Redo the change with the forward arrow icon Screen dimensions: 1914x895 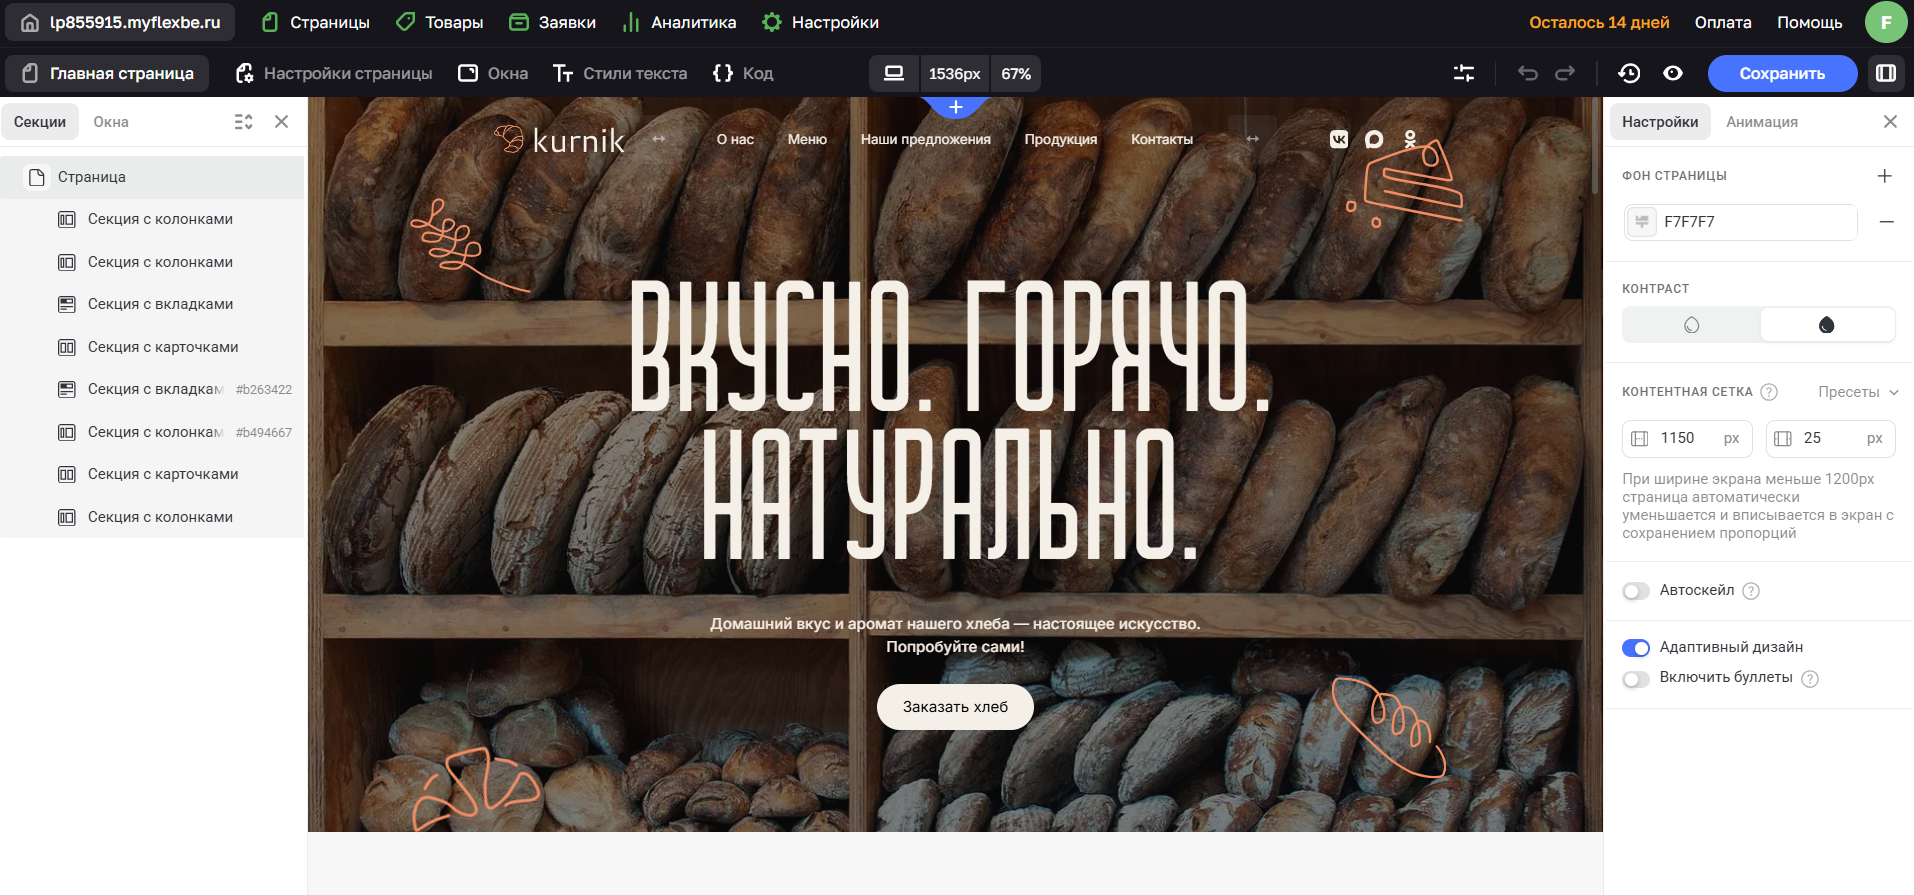(1565, 73)
